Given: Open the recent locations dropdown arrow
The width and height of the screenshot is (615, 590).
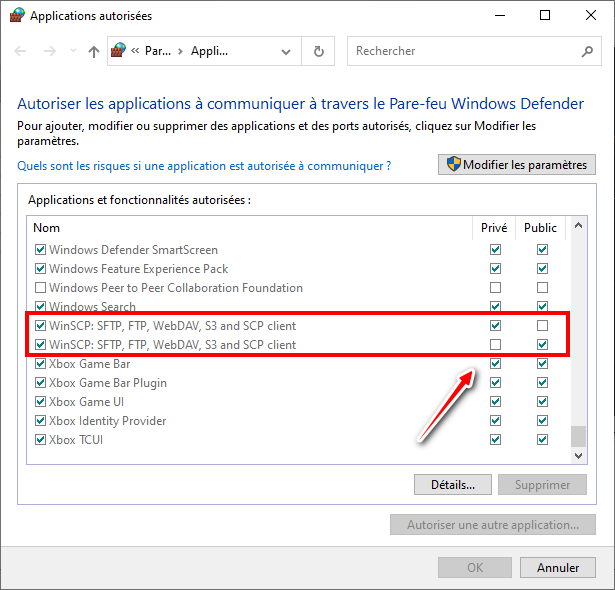Looking at the screenshot, I should 73,51.
